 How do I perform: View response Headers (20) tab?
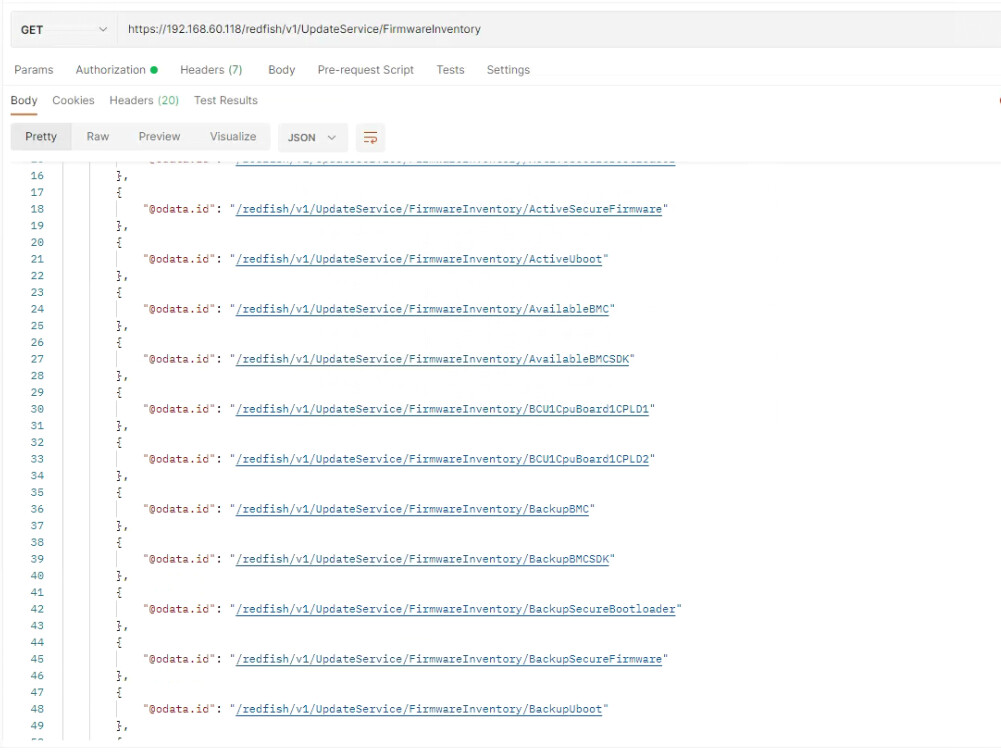tap(144, 101)
